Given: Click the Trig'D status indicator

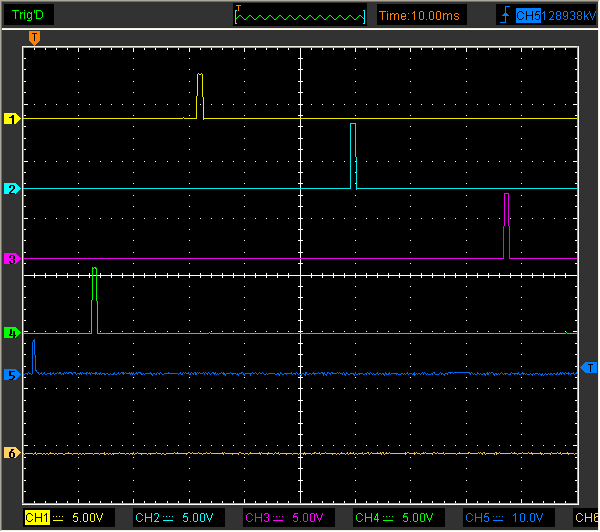Looking at the screenshot, I should tap(28, 15).
